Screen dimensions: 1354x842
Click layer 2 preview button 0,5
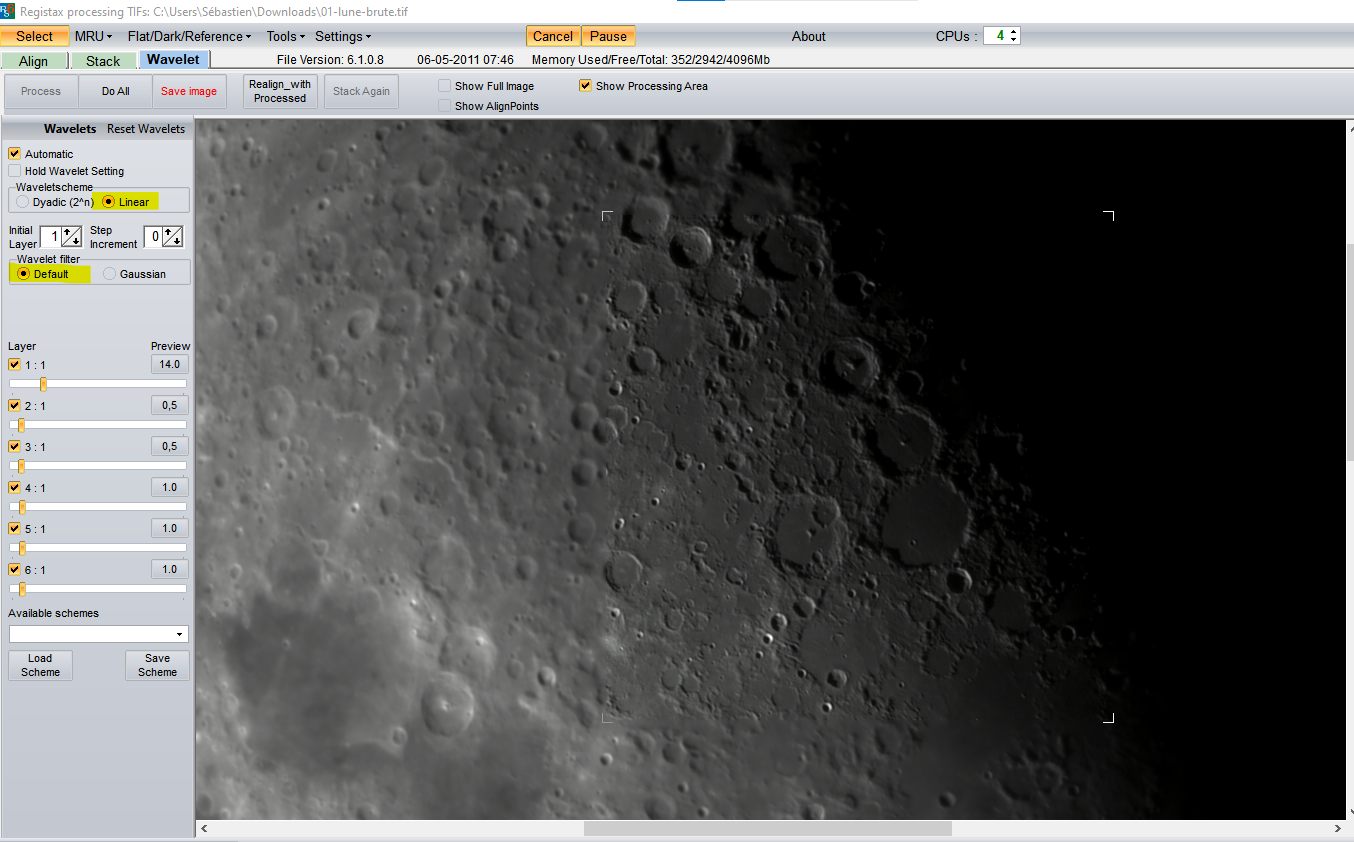(170, 405)
